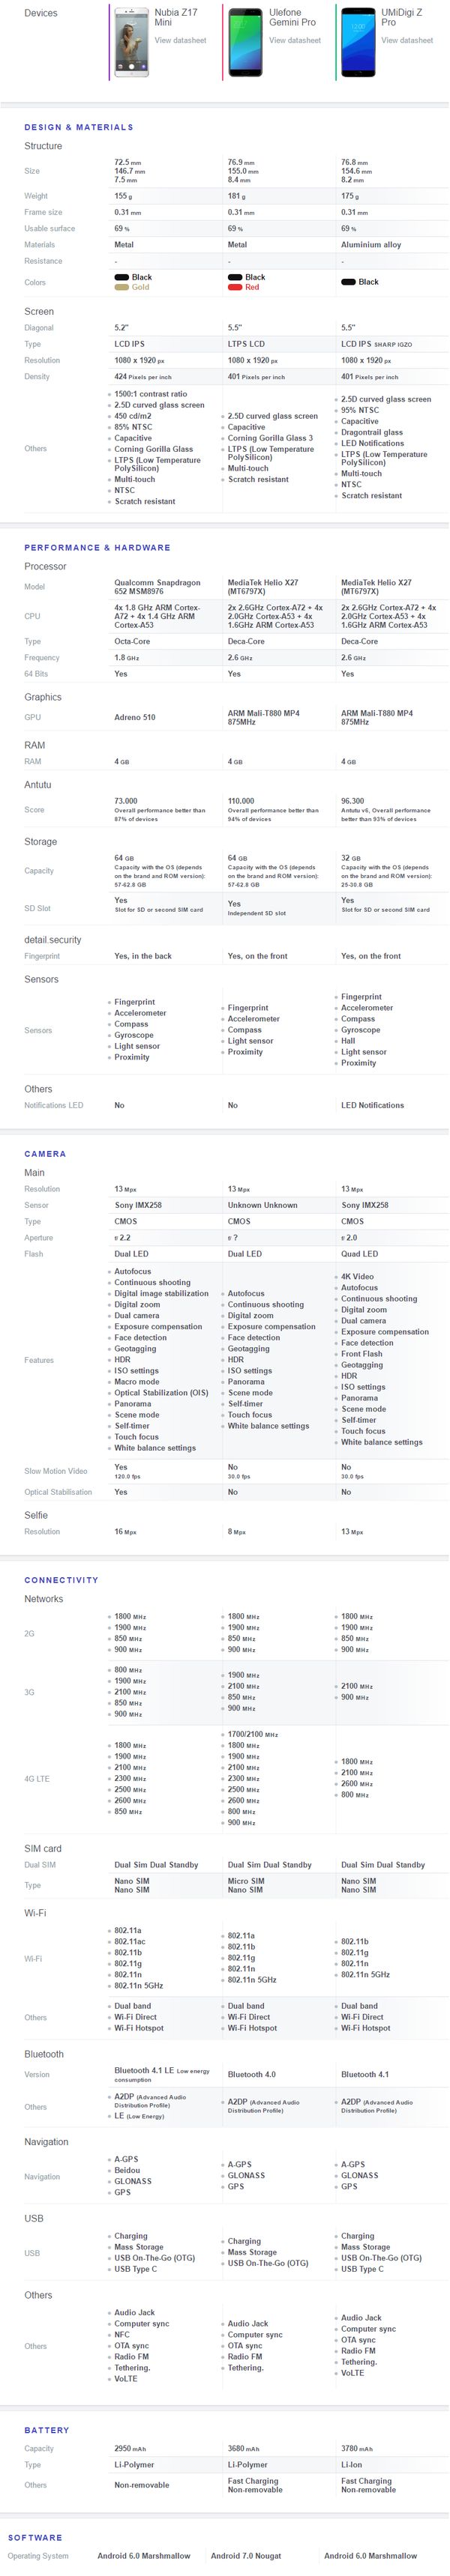Click the Connectivity section heading
Viewport: 450px width, 2576px height.
click(x=61, y=1580)
